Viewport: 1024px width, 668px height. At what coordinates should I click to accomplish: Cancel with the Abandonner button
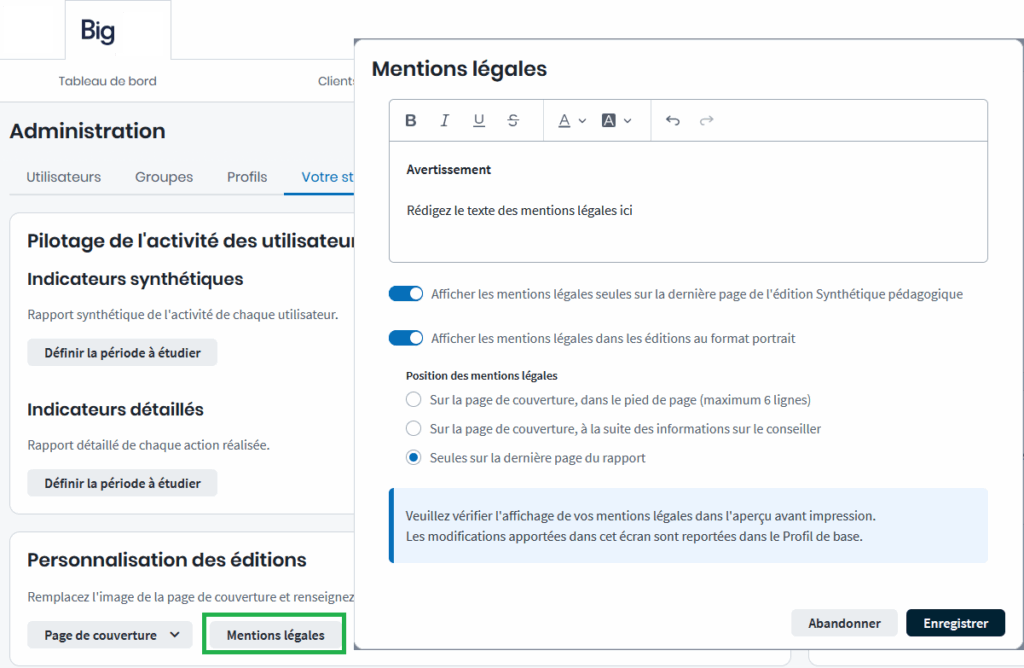tap(844, 623)
